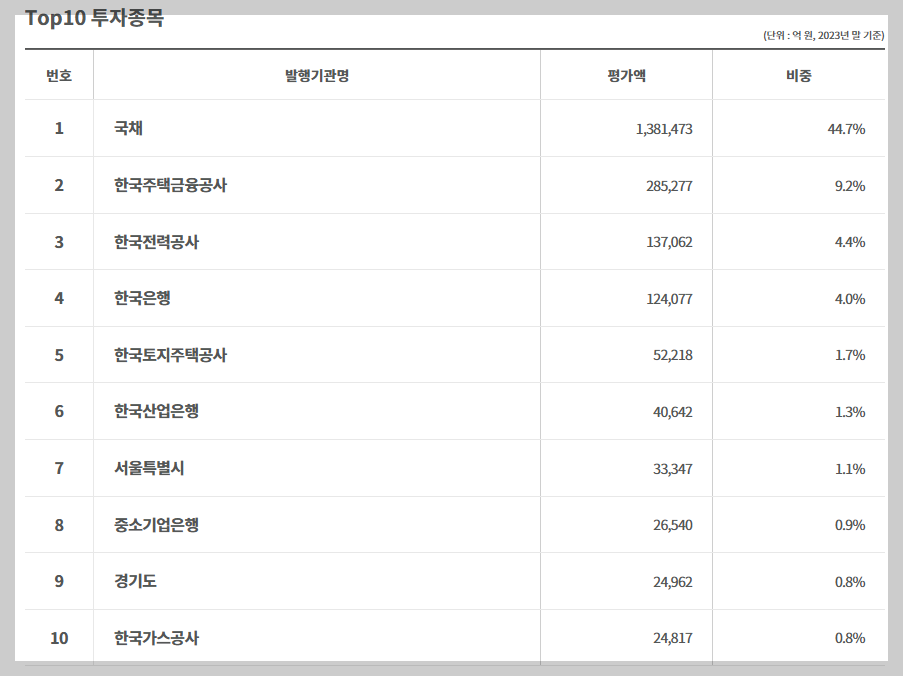Select the issuer '한국전력공사'
The width and height of the screenshot is (903, 676).
(156, 242)
